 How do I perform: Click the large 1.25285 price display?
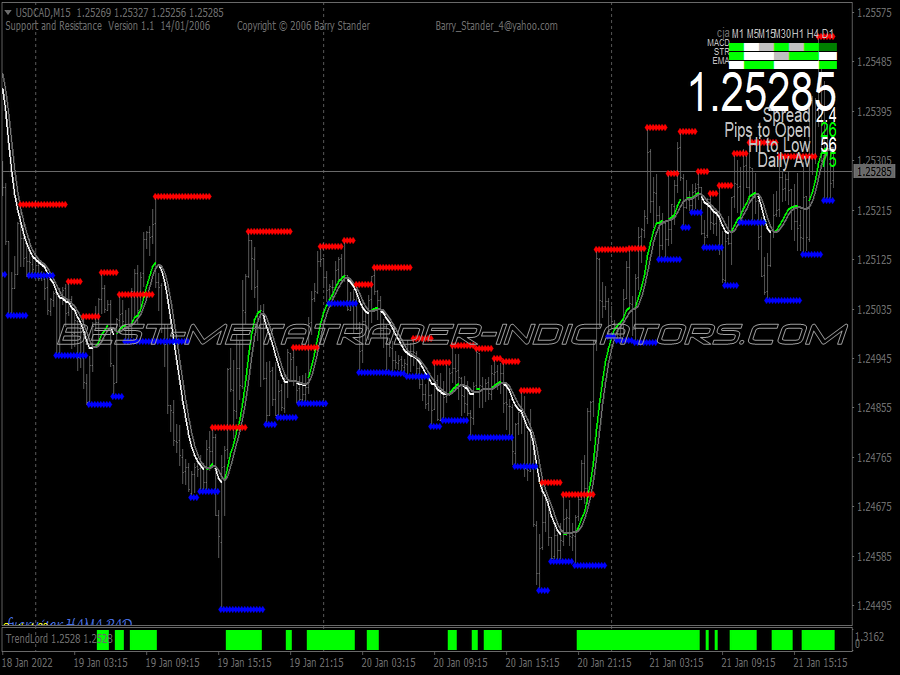coord(762,92)
